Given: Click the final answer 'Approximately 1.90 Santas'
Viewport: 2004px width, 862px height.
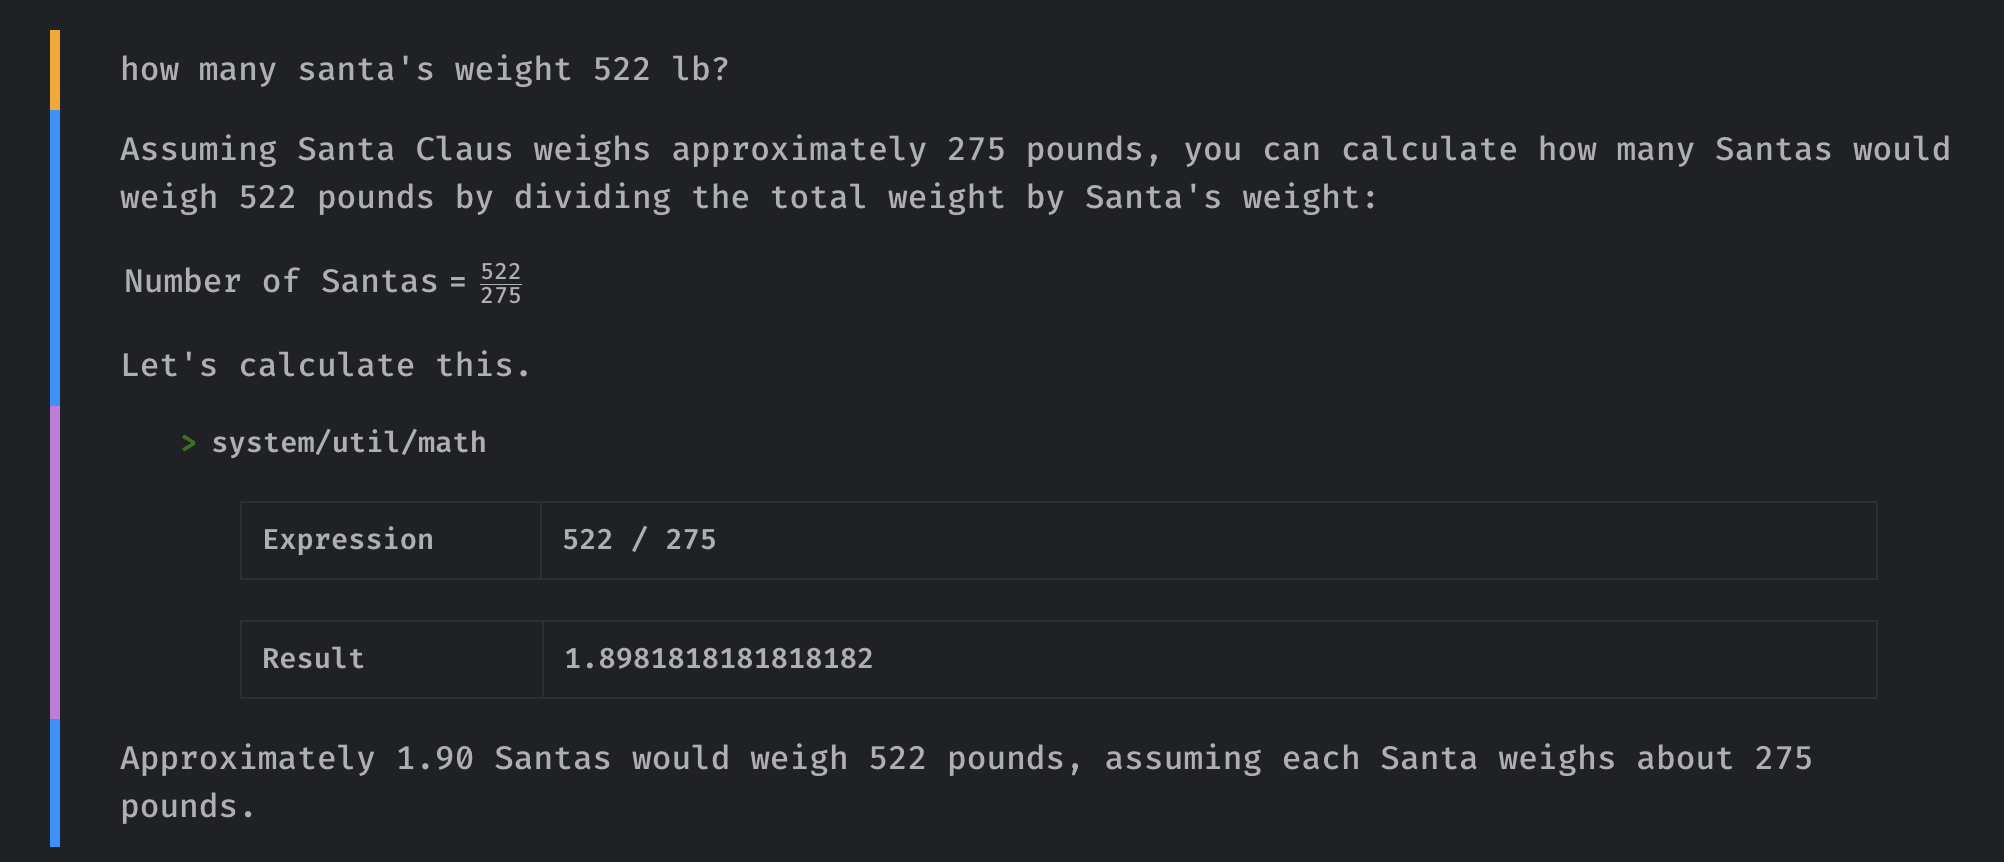Looking at the screenshot, I should point(365,758).
